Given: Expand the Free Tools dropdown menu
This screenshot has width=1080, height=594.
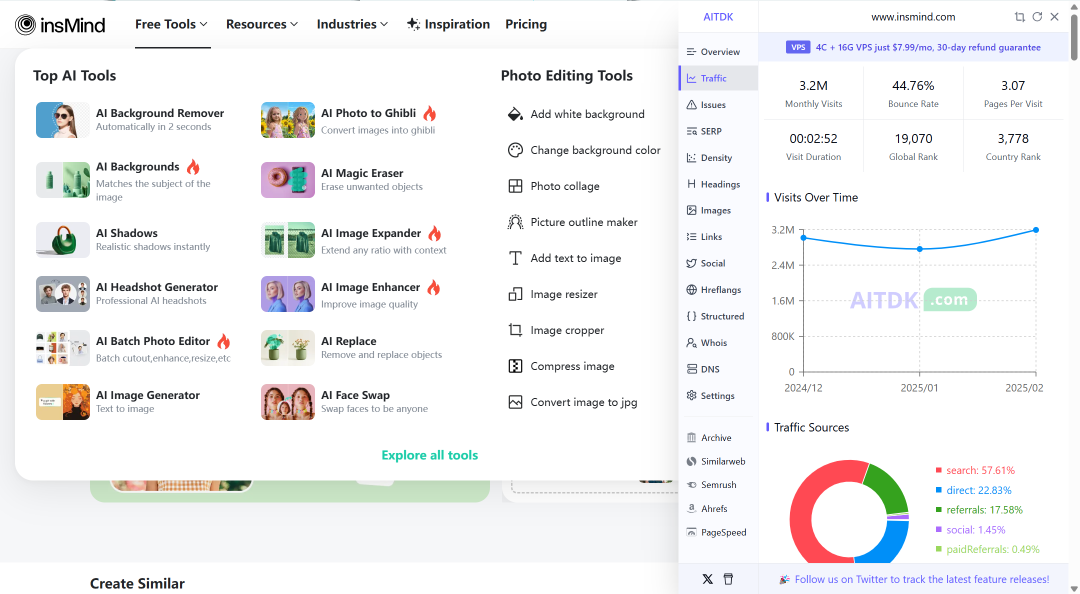Looking at the screenshot, I should (x=172, y=24).
